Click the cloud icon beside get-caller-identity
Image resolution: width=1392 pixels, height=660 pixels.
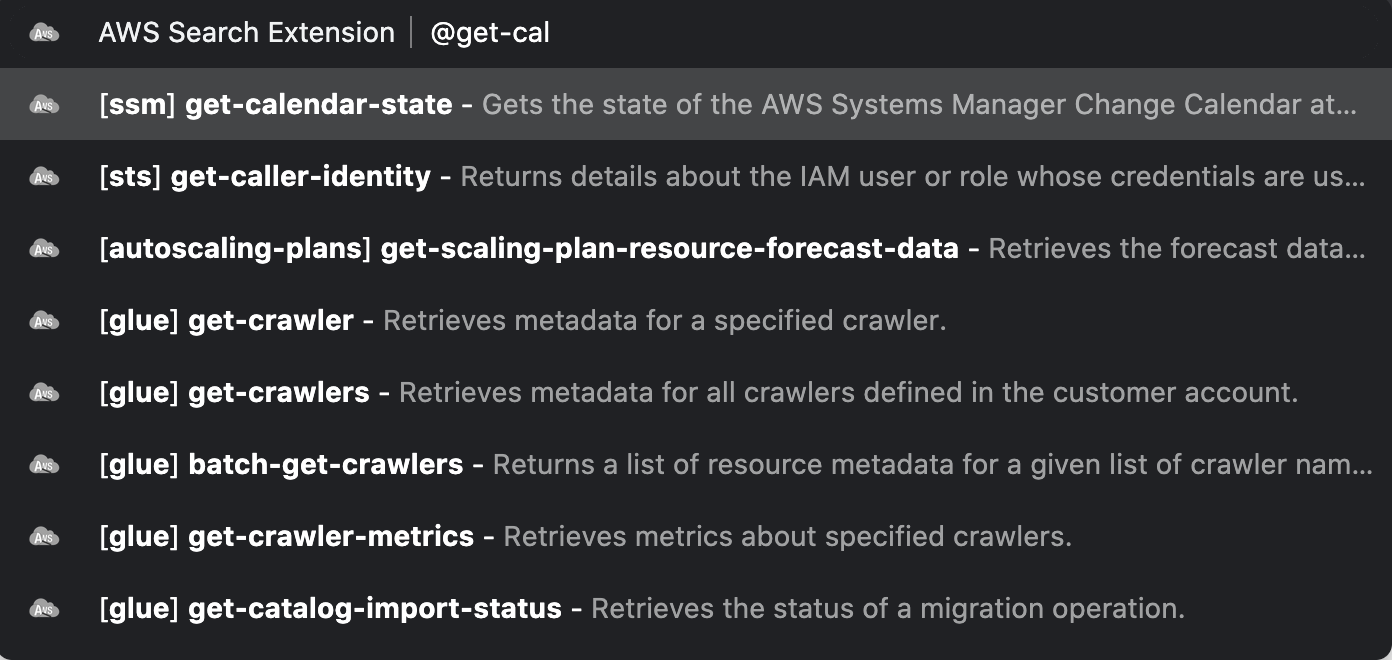click(x=44, y=177)
